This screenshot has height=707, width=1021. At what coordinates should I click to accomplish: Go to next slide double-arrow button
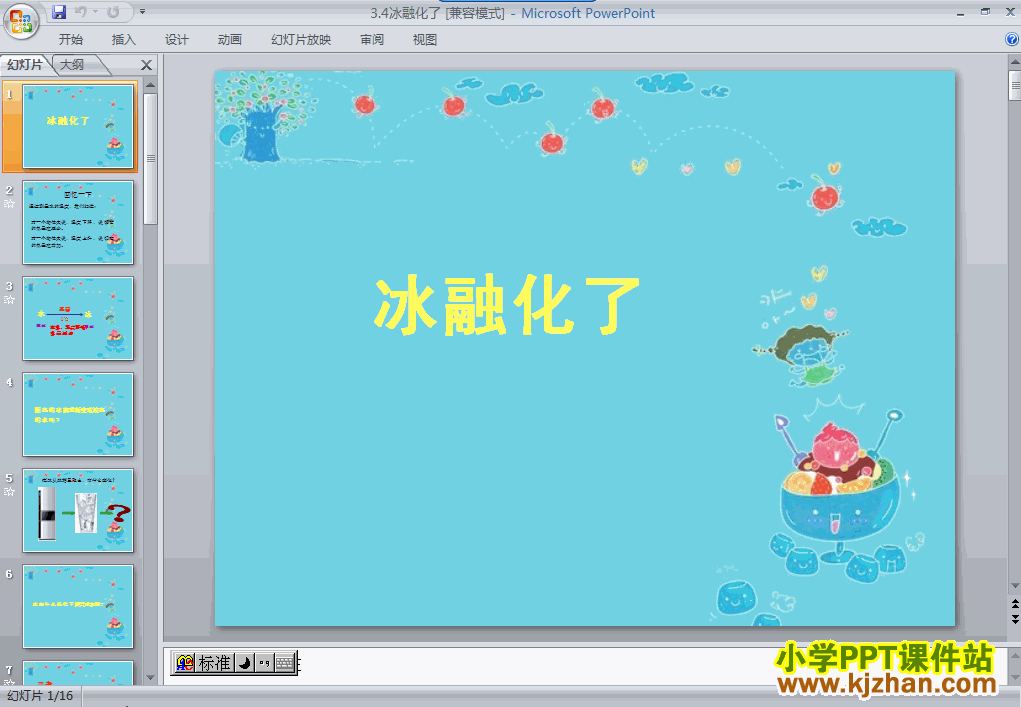(x=1014, y=618)
